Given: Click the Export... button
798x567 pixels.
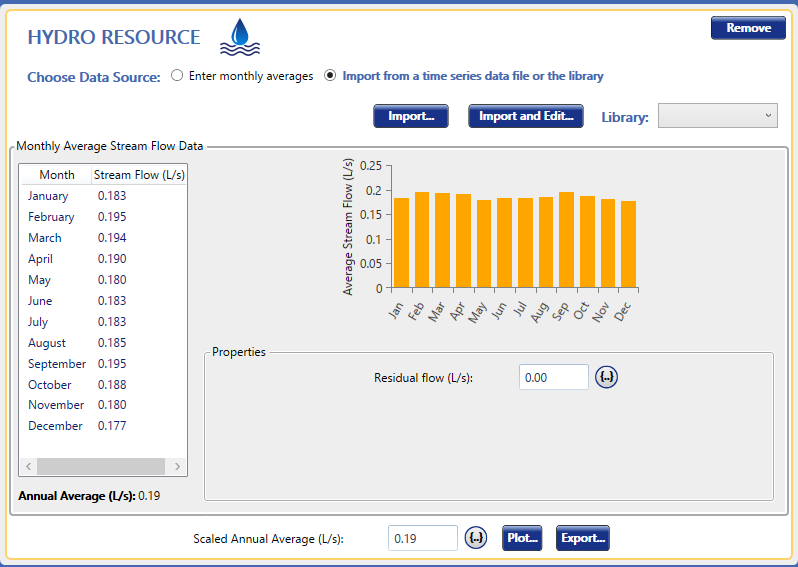Looking at the screenshot, I should (x=582, y=538).
